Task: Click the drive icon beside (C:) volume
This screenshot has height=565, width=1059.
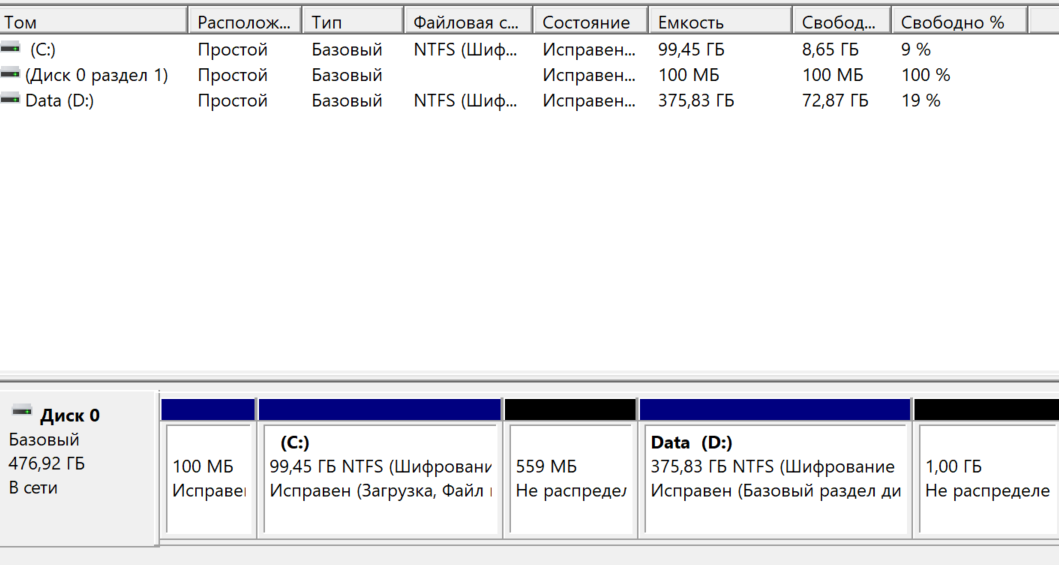Action: click(x=10, y=49)
